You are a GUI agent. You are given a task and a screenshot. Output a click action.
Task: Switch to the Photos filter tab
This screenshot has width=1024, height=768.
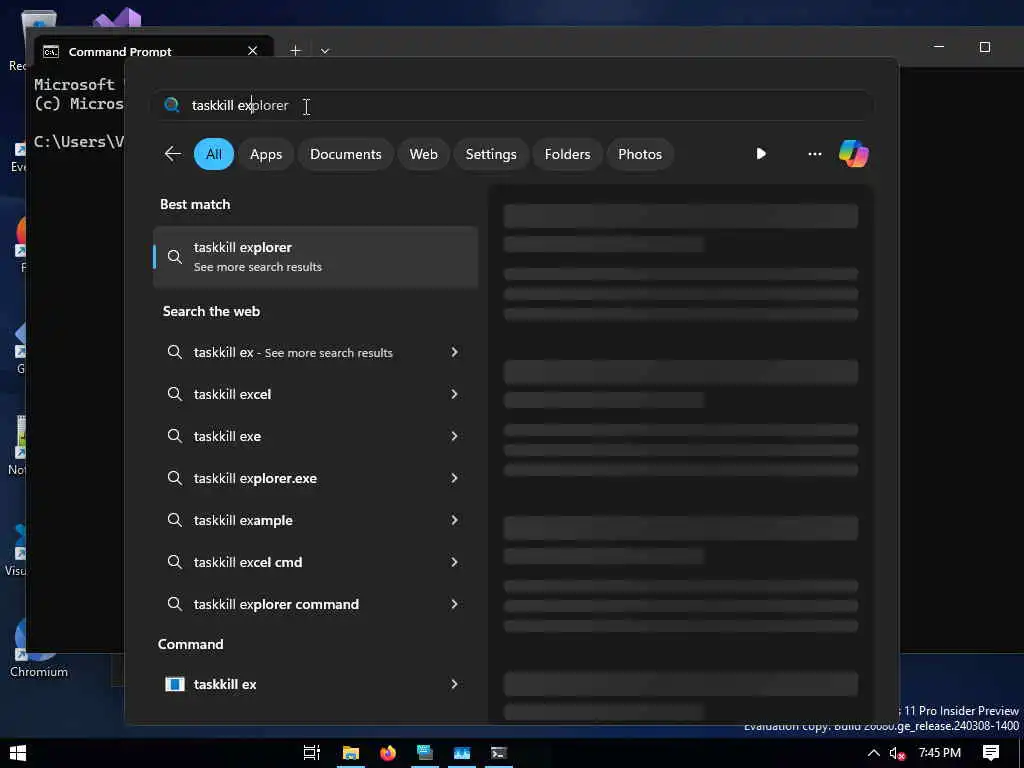(x=640, y=154)
